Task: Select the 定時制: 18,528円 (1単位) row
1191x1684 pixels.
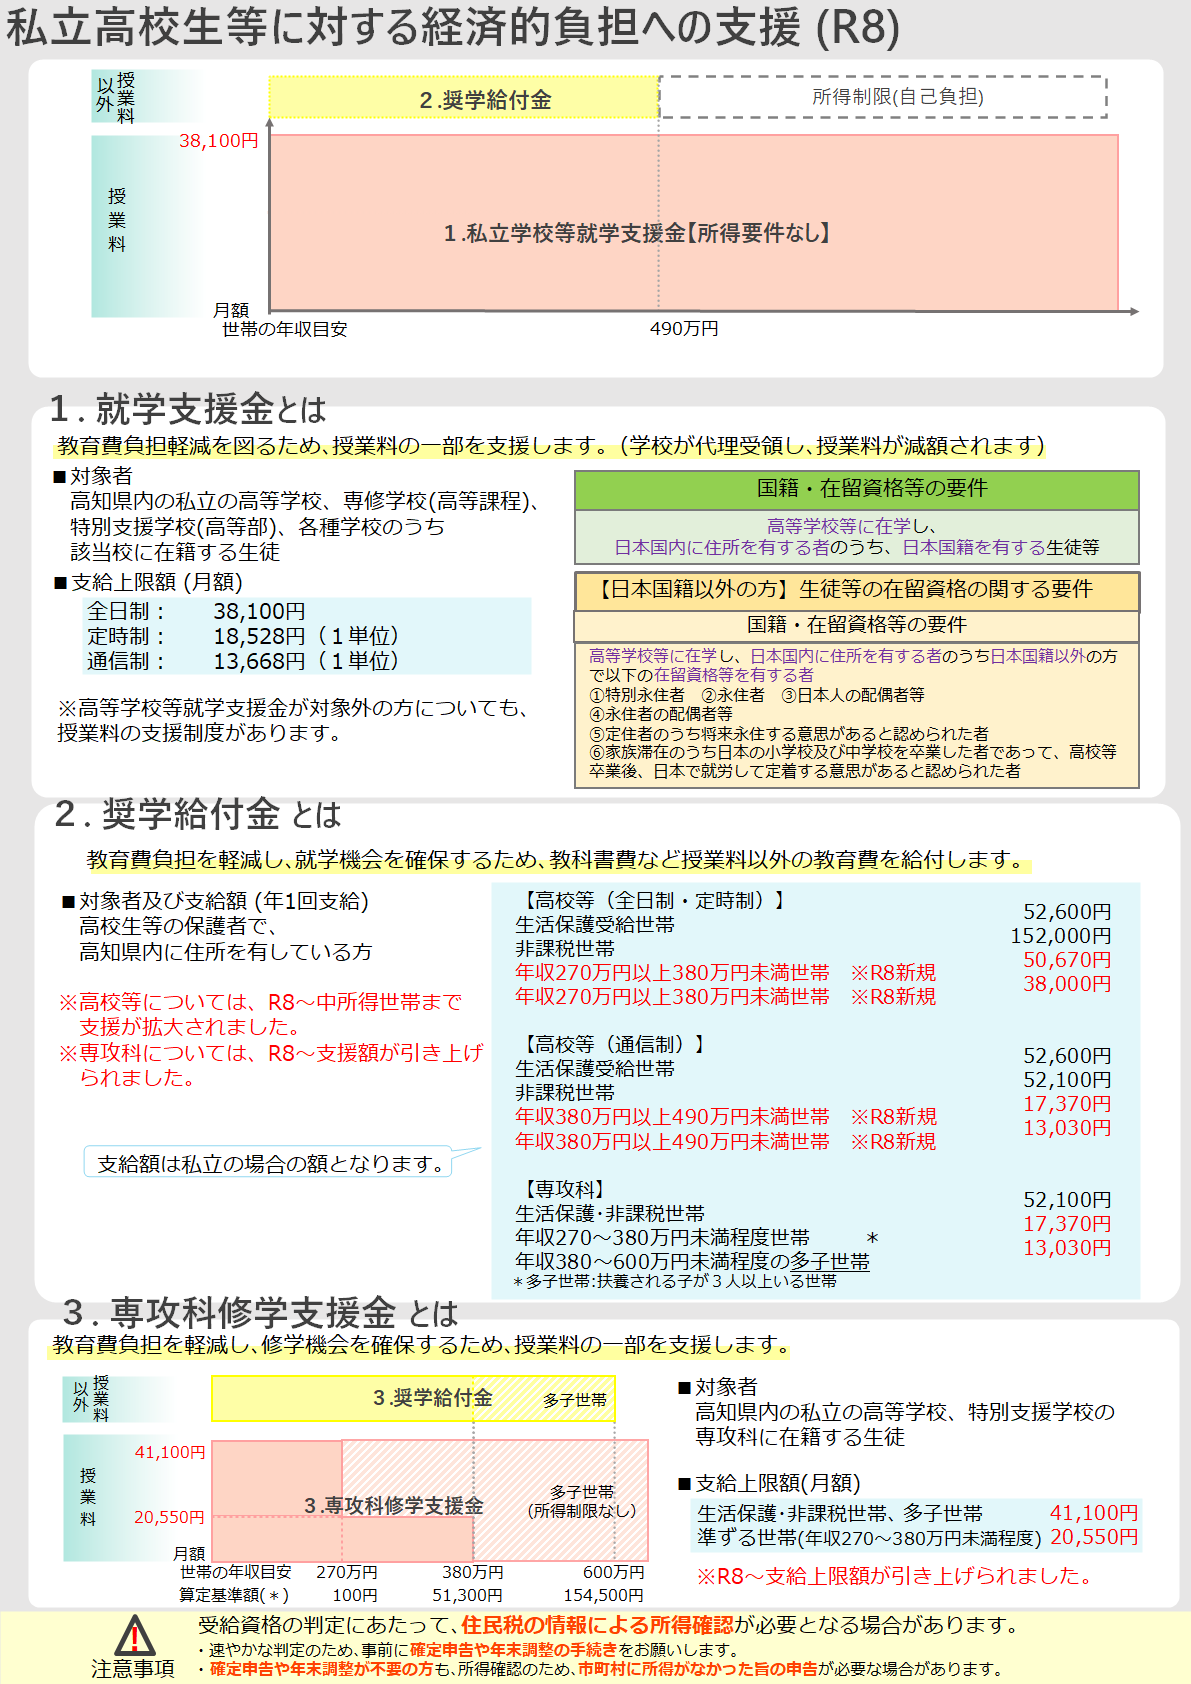Action: click(243, 636)
